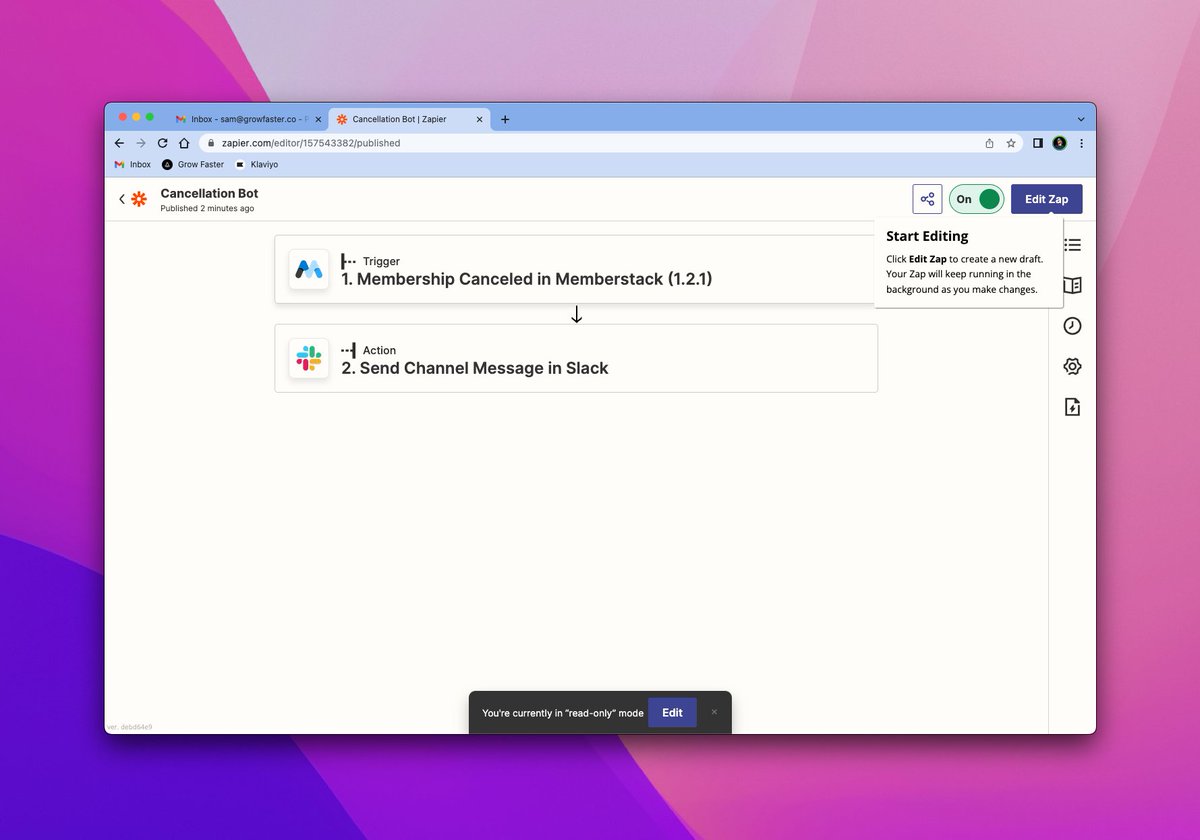Screen dimensions: 1200x840
Task: Click the Trigger label text
Action: [x=381, y=261]
